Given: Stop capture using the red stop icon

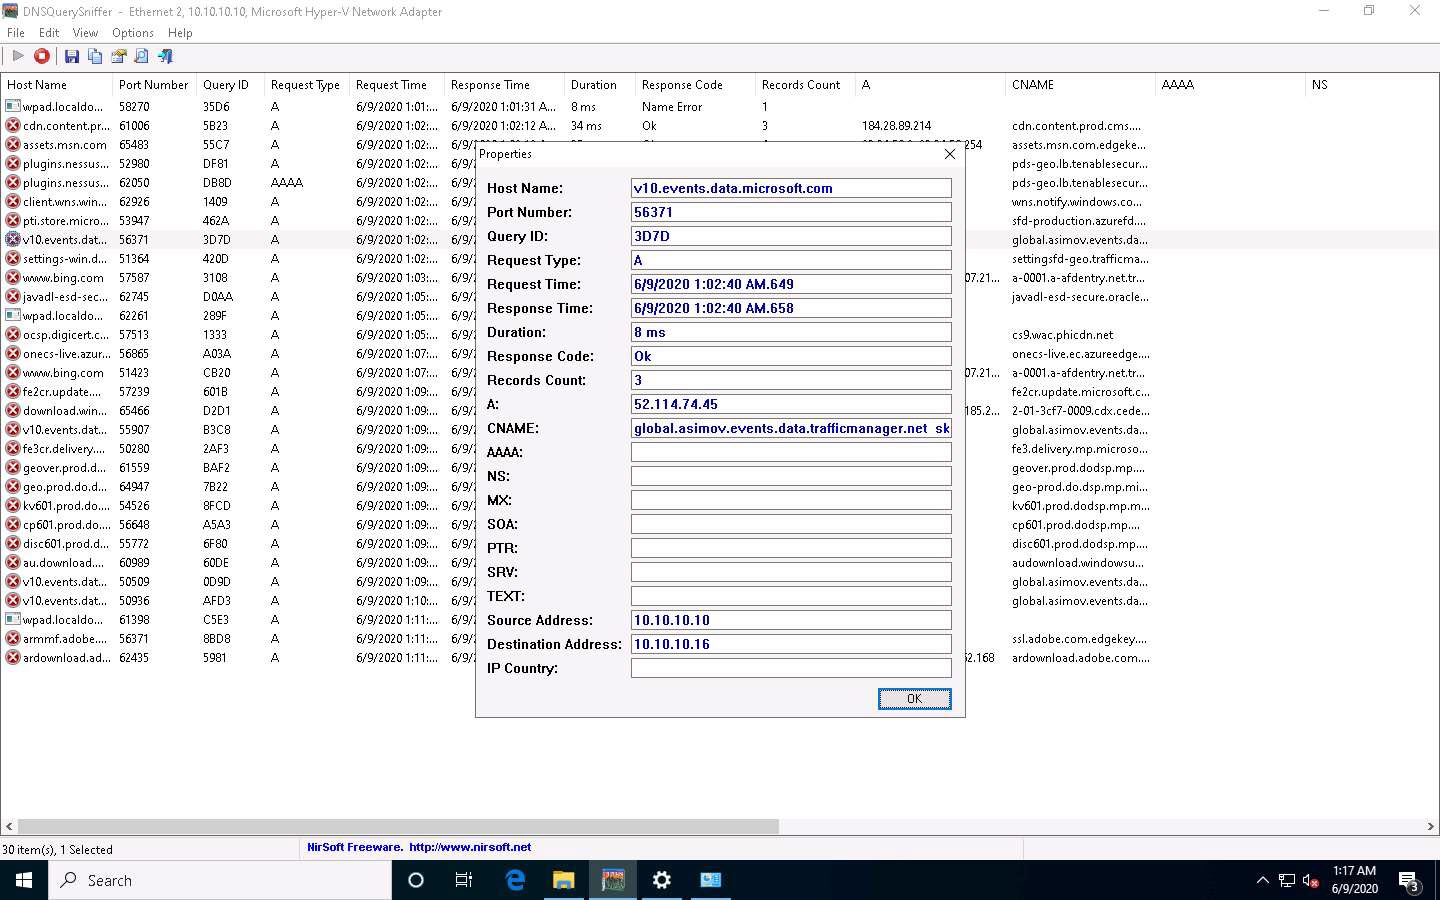Looking at the screenshot, I should [x=42, y=56].
